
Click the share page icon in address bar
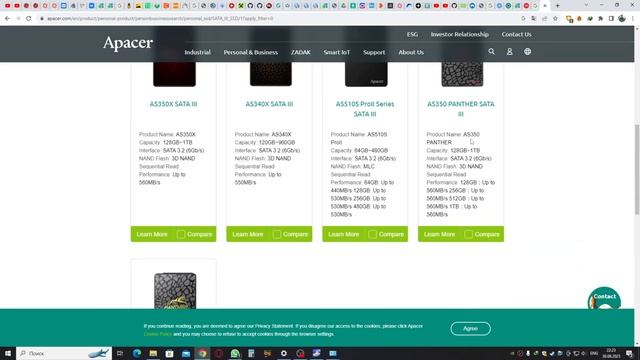click(544, 18)
